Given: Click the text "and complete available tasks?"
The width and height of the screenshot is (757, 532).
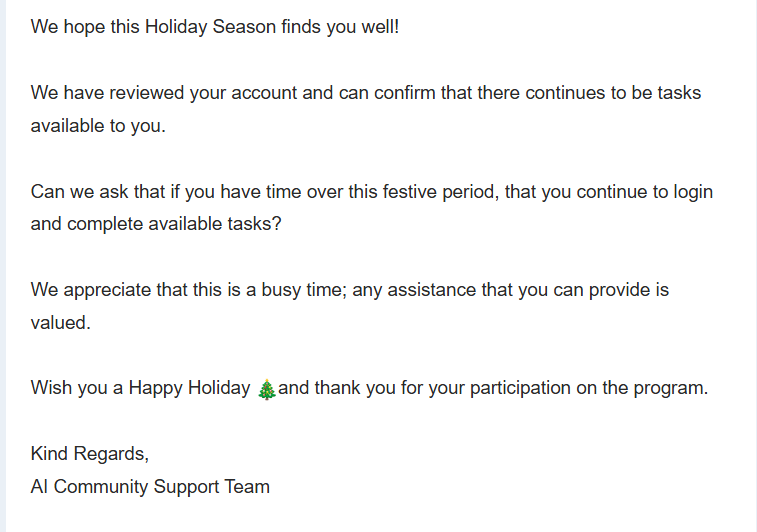Looking at the screenshot, I should pyautogui.click(x=156, y=224).
